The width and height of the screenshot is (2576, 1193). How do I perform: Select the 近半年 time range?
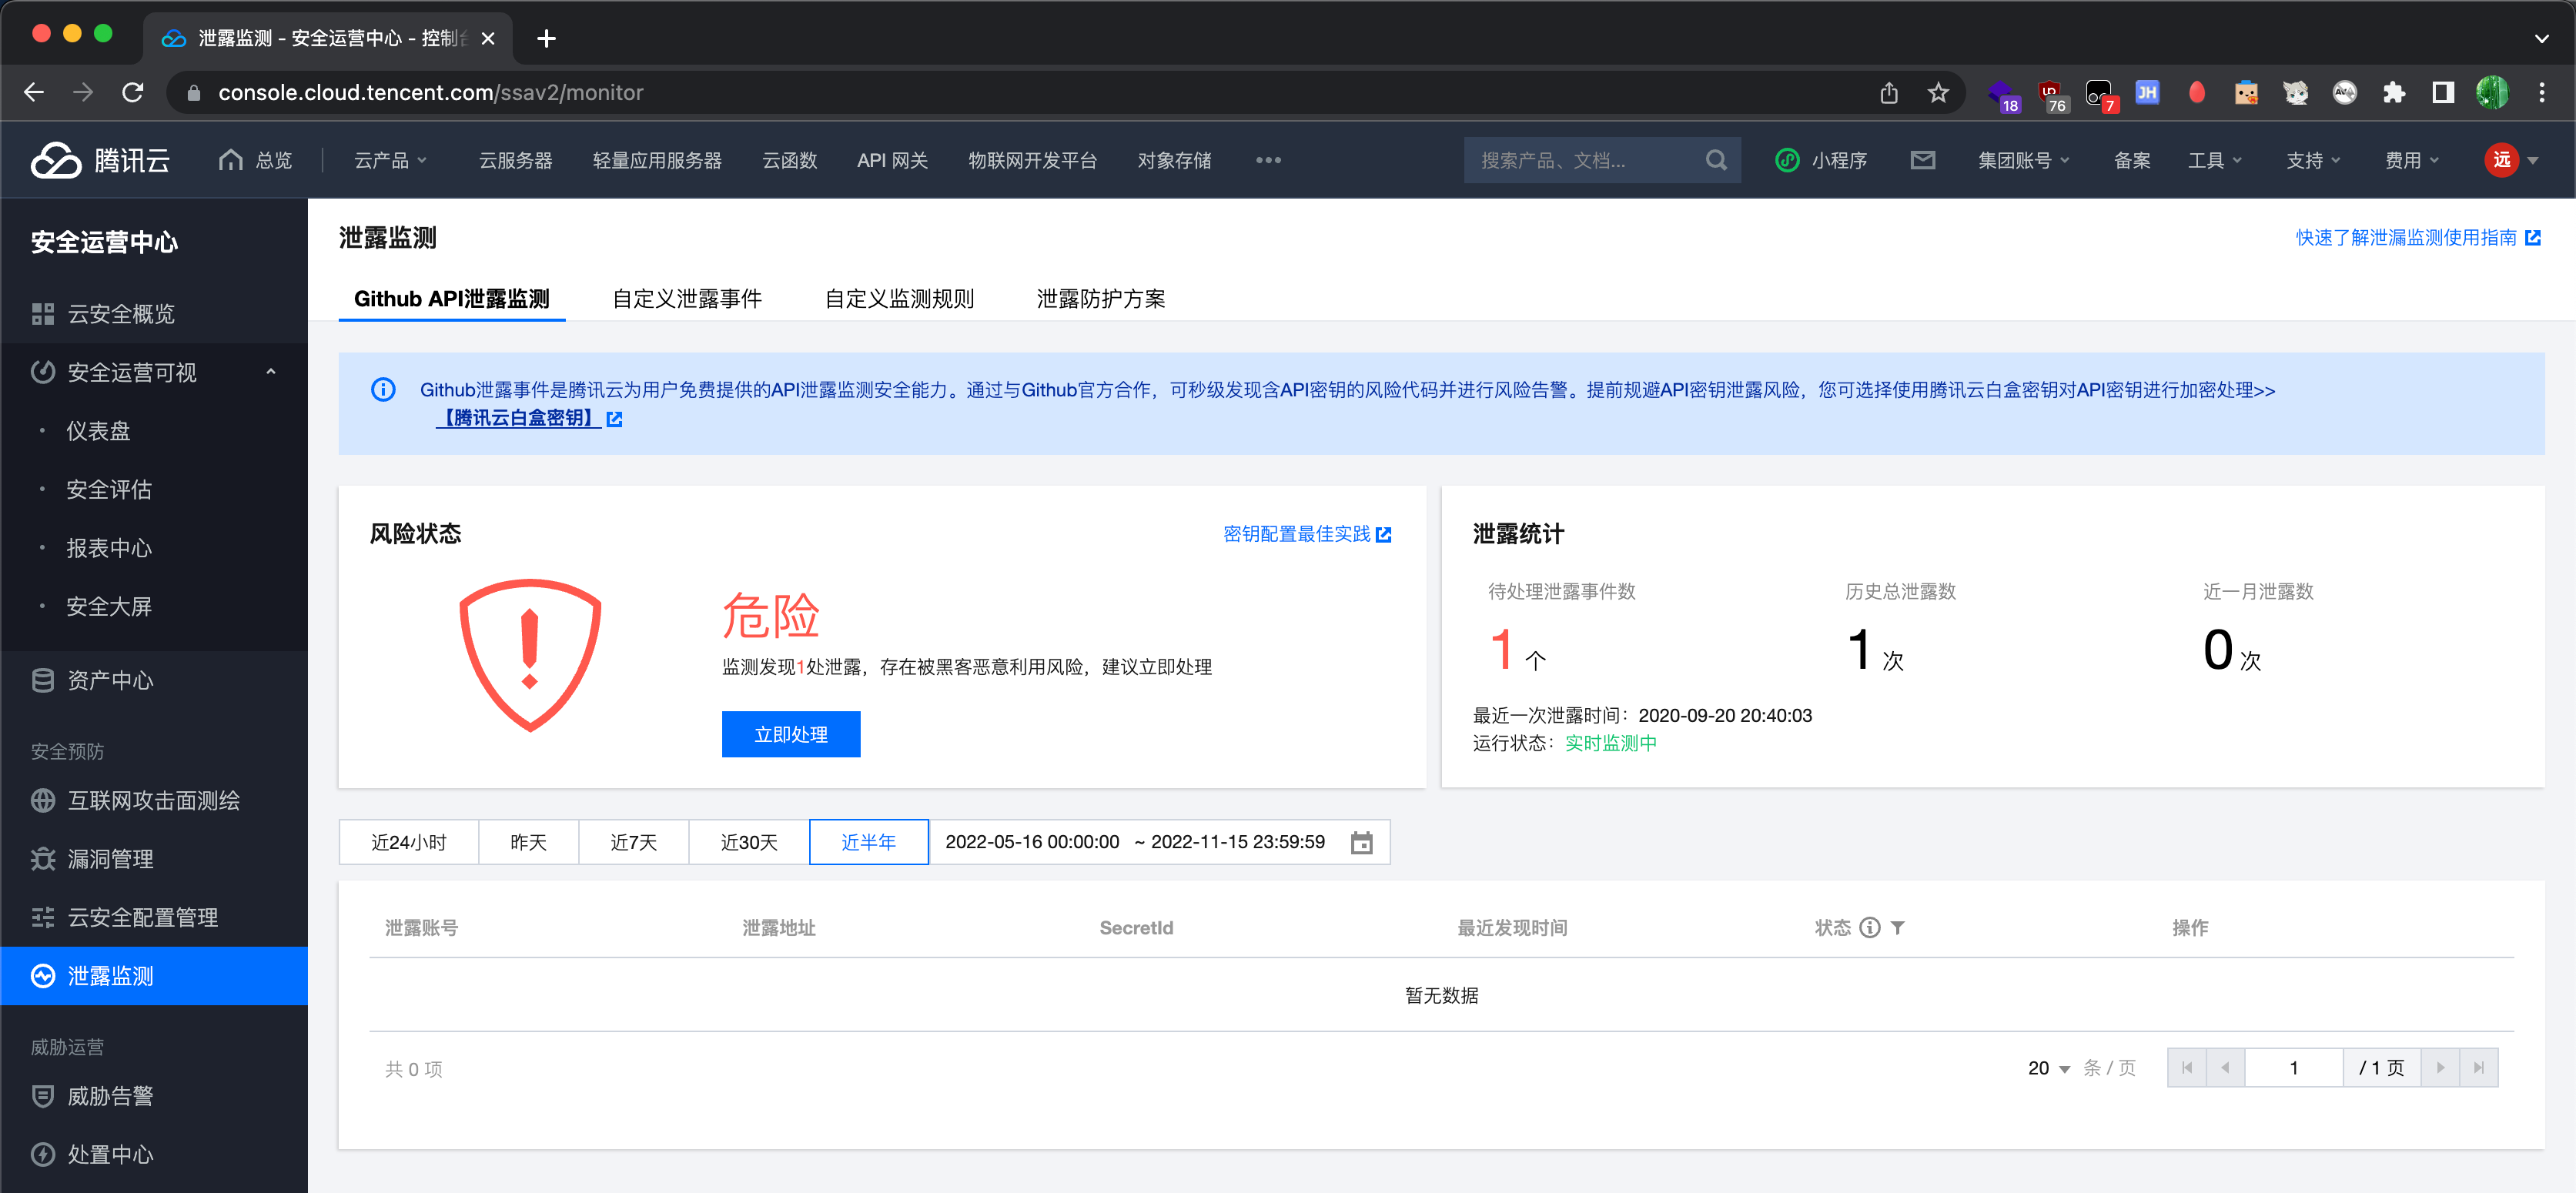pyautogui.click(x=868, y=842)
